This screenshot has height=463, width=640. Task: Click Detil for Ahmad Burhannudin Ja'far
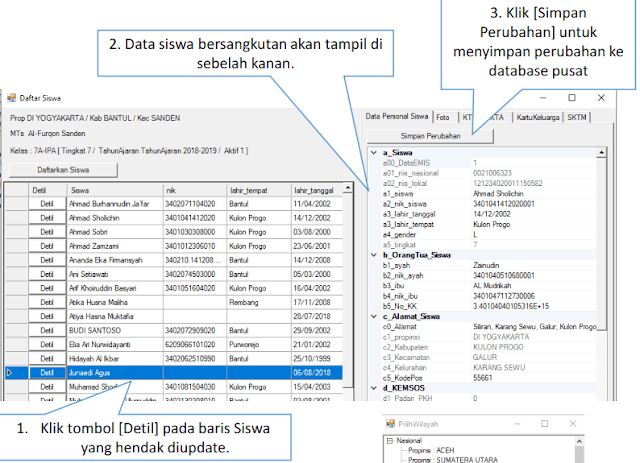47,204
